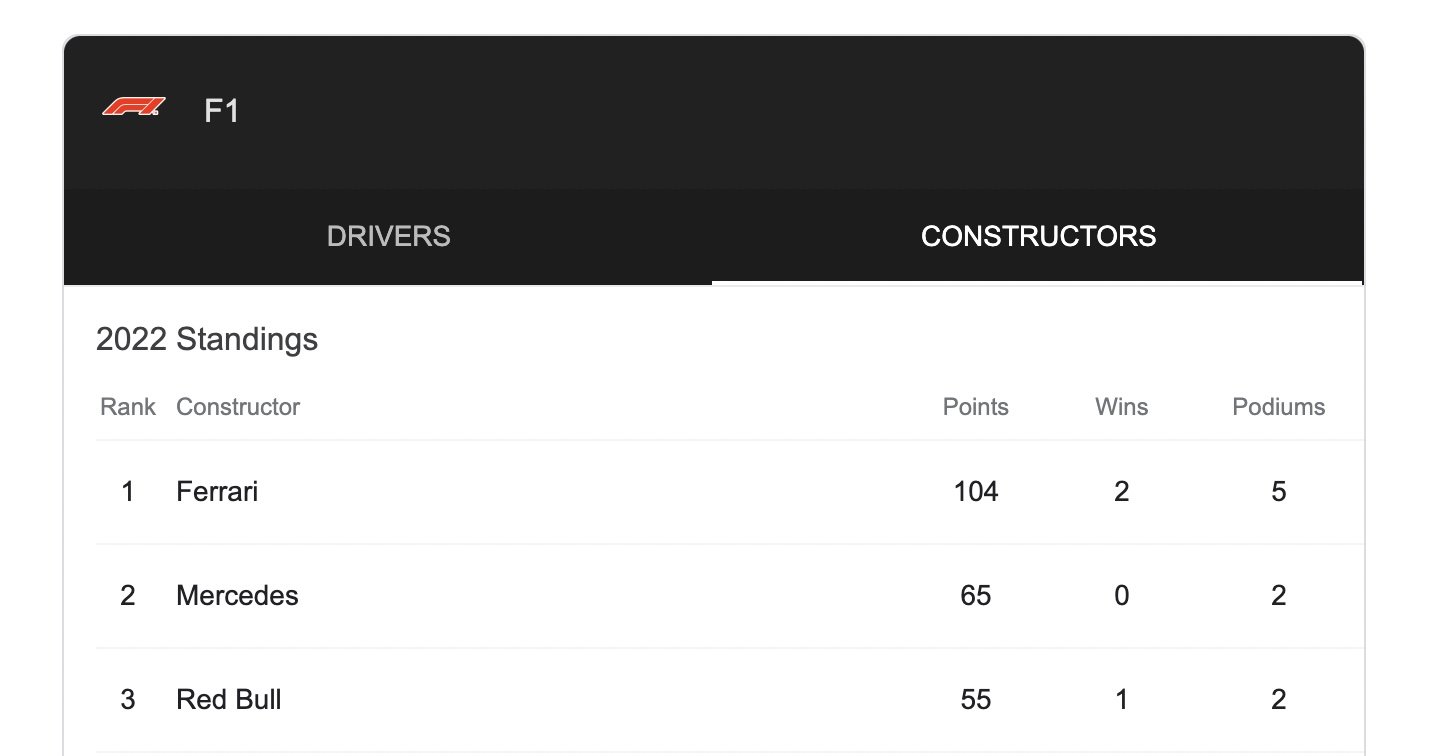Open the Ferrari constructor row

point(217,492)
